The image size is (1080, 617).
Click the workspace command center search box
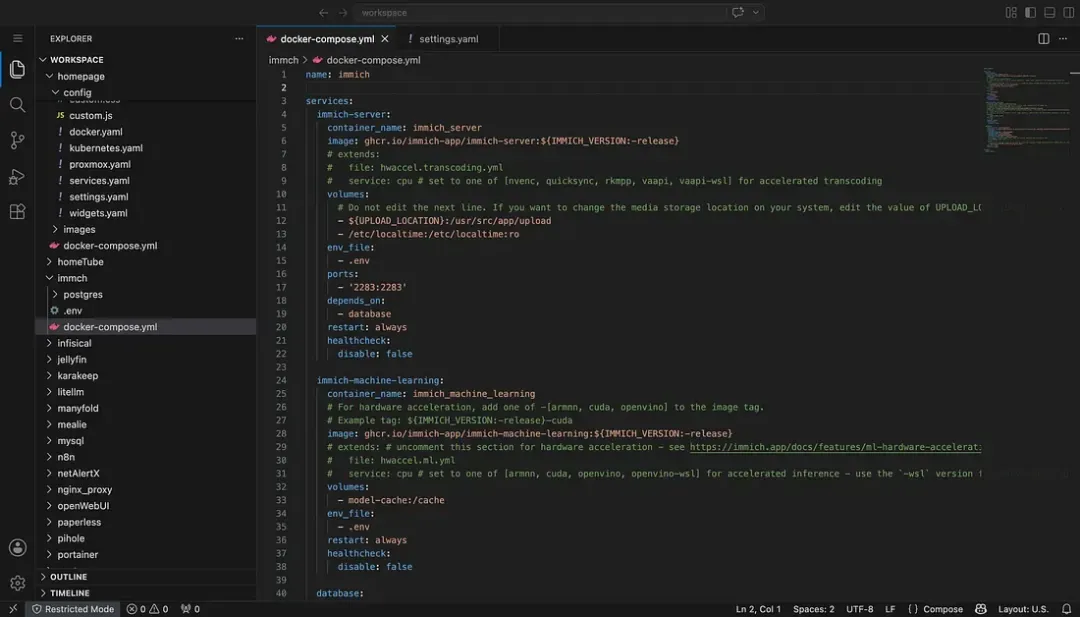coord(539,12)
